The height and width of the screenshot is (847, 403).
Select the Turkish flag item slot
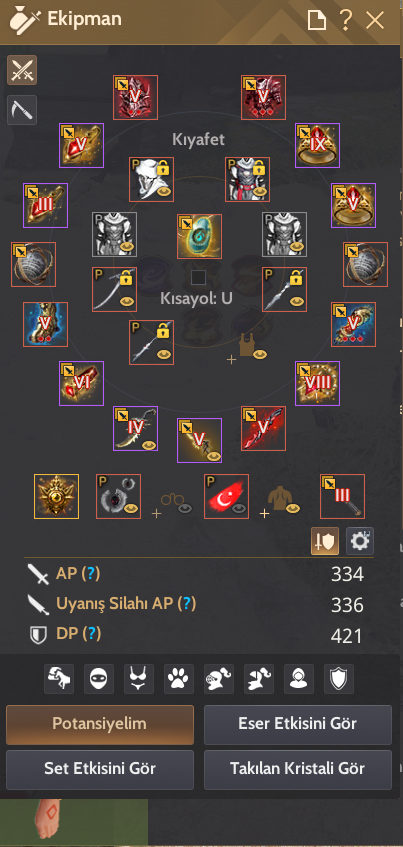tap(226, 496)
